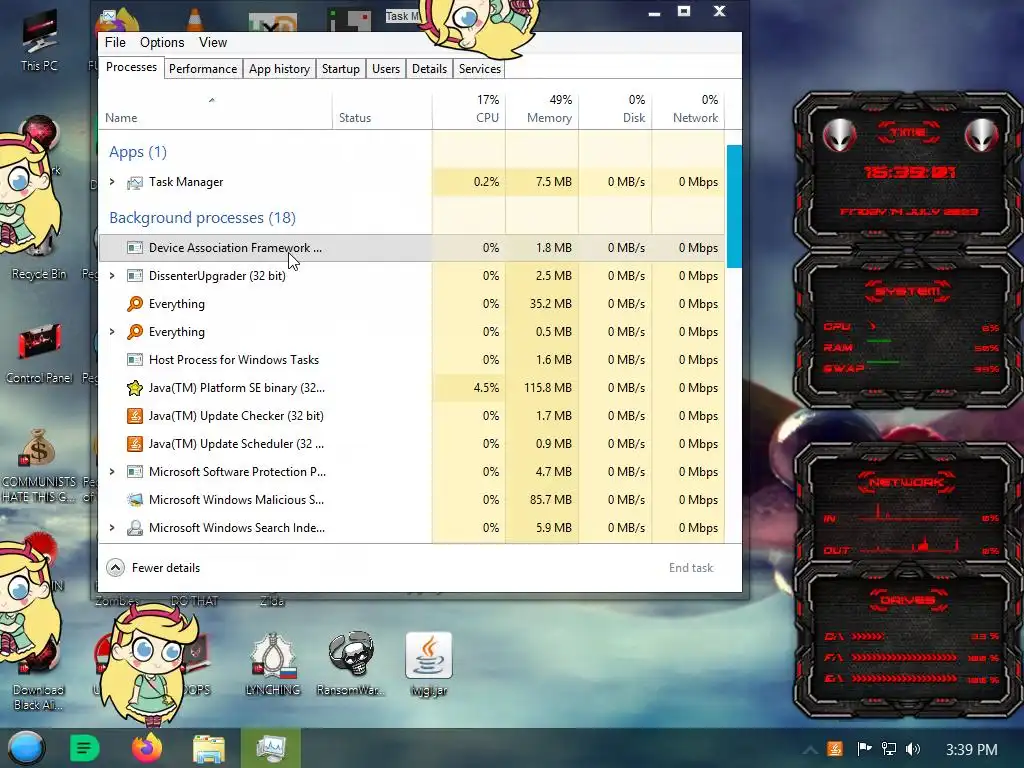Click the End task button
The height and width of the screenshot is (768, 1024).
click(x=691, y=568)
